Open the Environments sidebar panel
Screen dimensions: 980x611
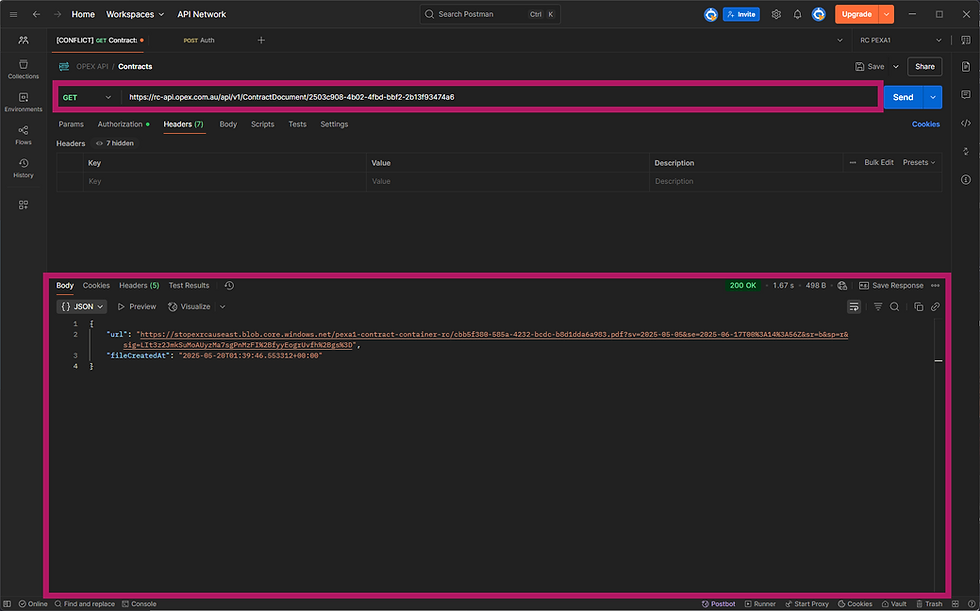click(23, 102)
